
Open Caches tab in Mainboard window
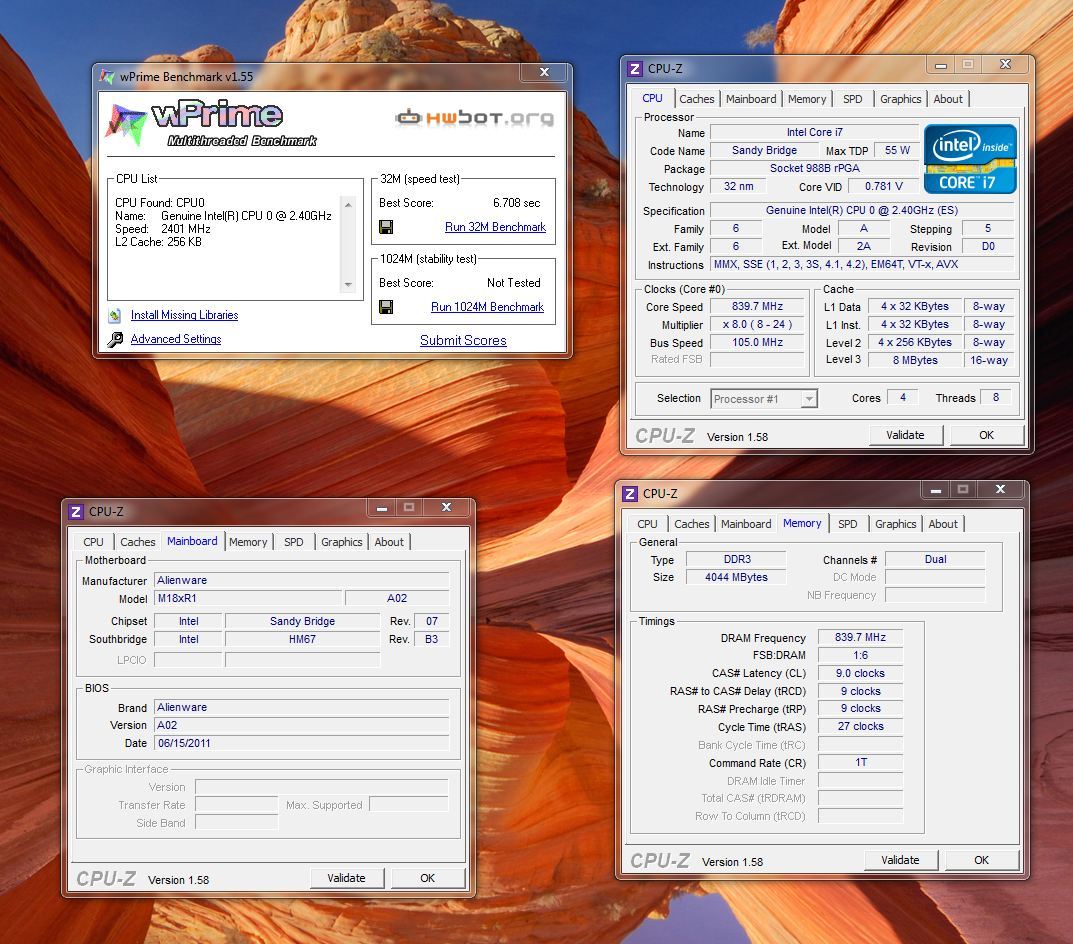tap(138, 541)
